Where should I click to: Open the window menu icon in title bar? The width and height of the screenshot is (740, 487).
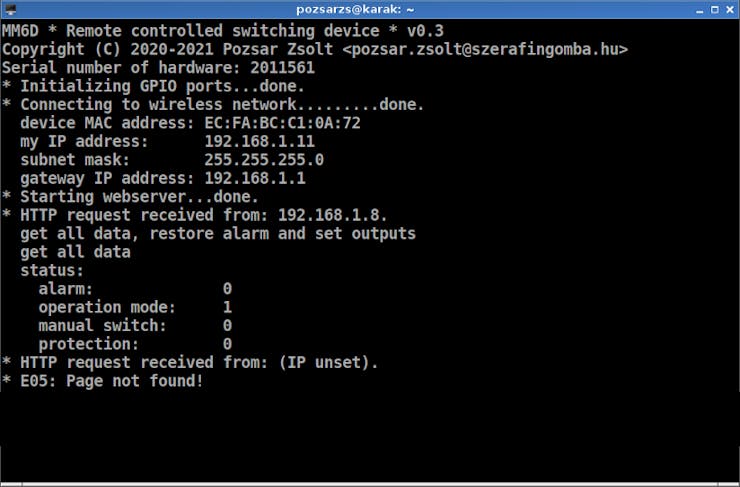(12, 9)
